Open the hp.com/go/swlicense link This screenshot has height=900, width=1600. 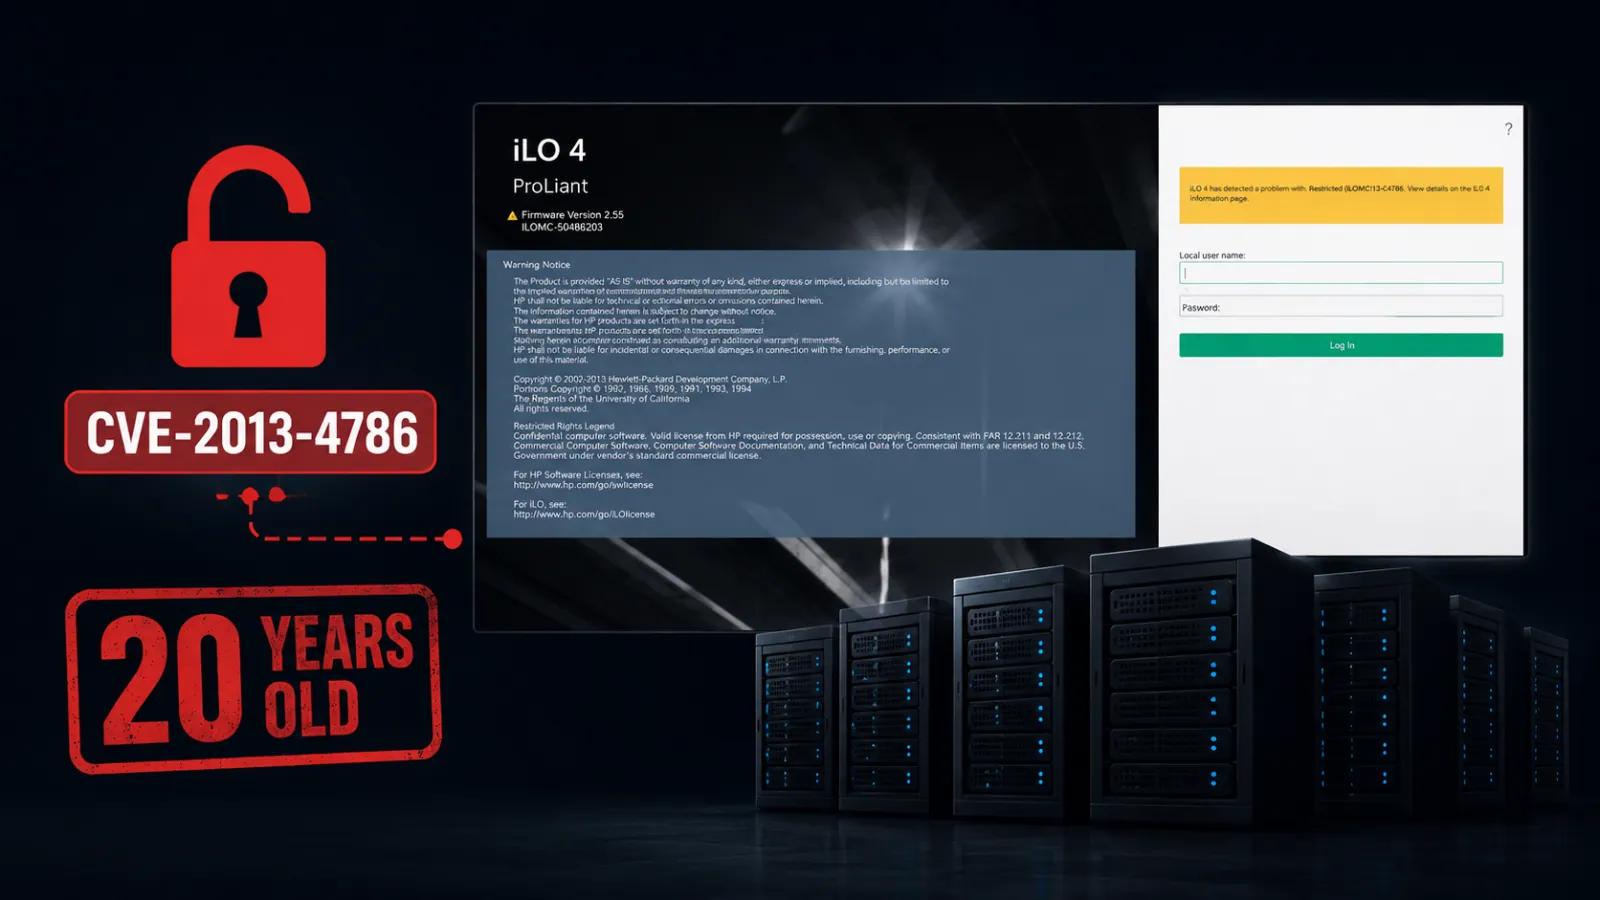pyautogui.click(x=583, y=485)
